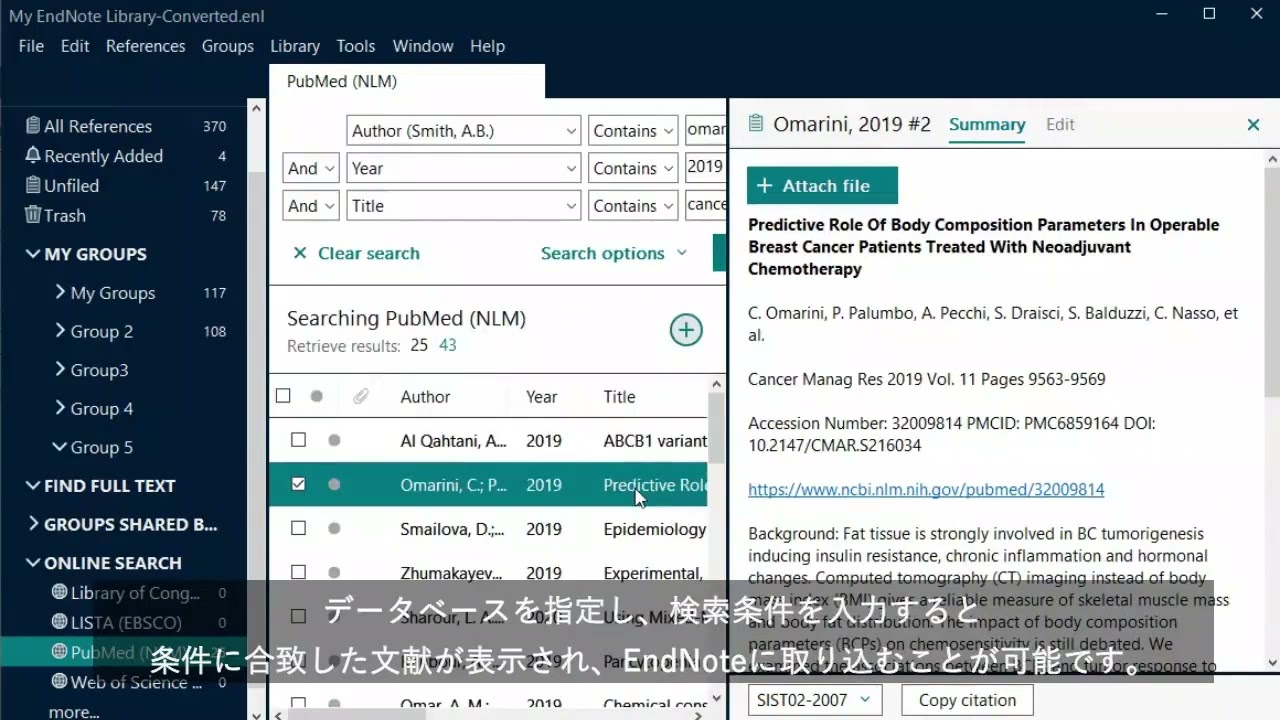Click 'more...' under online search list
The image size is (1280, 720).
[x=74, y=712]
